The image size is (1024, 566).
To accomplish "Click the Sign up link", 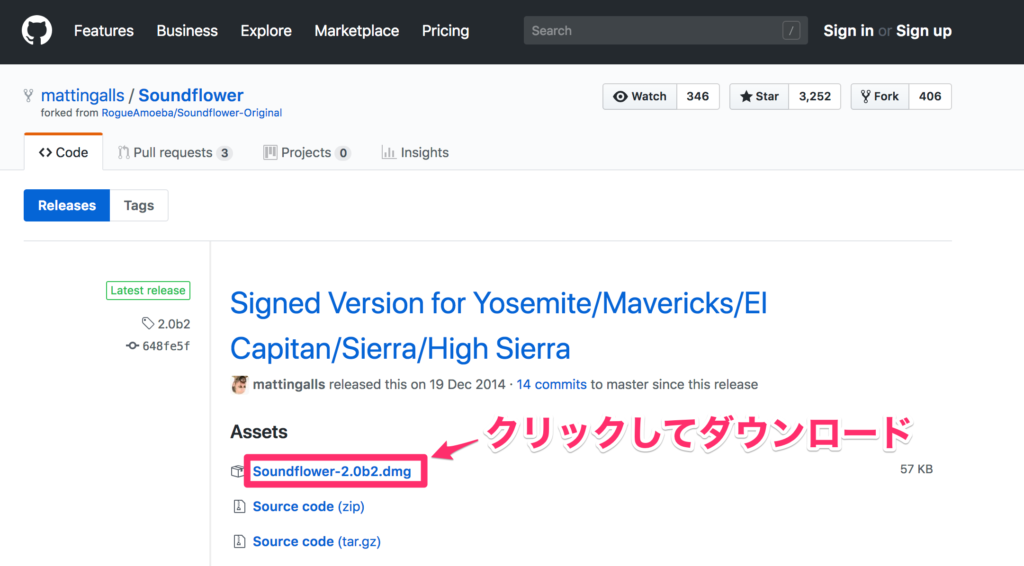I will point(923,31).
